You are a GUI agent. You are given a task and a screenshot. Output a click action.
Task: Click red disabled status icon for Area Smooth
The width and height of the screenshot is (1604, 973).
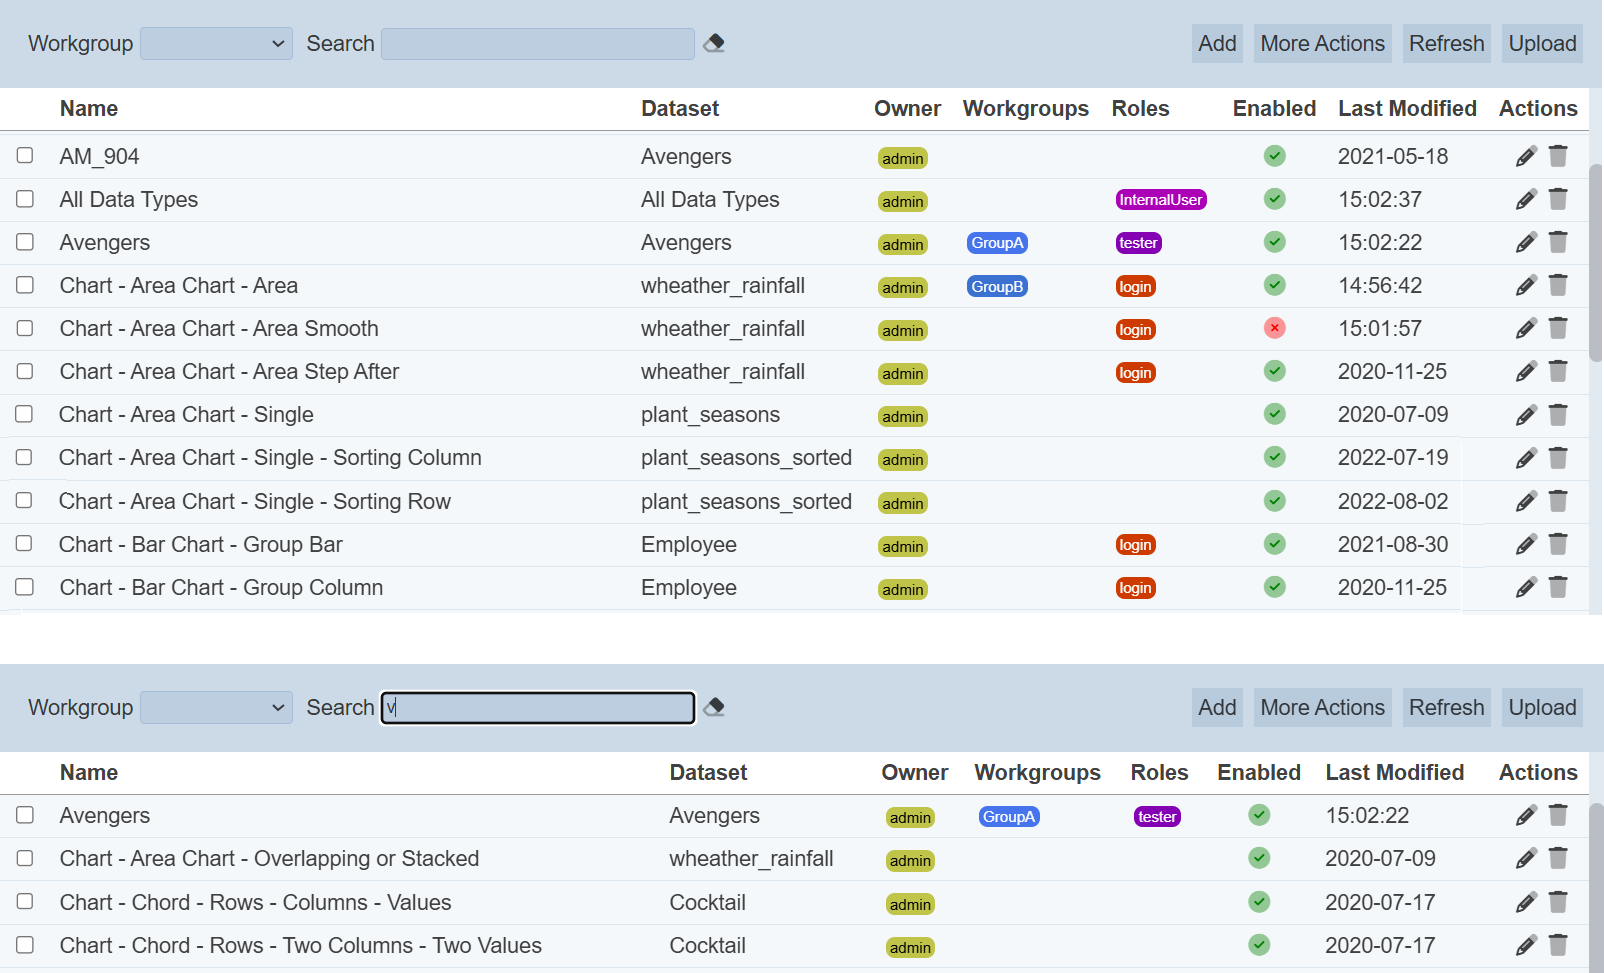(1274, 328)
